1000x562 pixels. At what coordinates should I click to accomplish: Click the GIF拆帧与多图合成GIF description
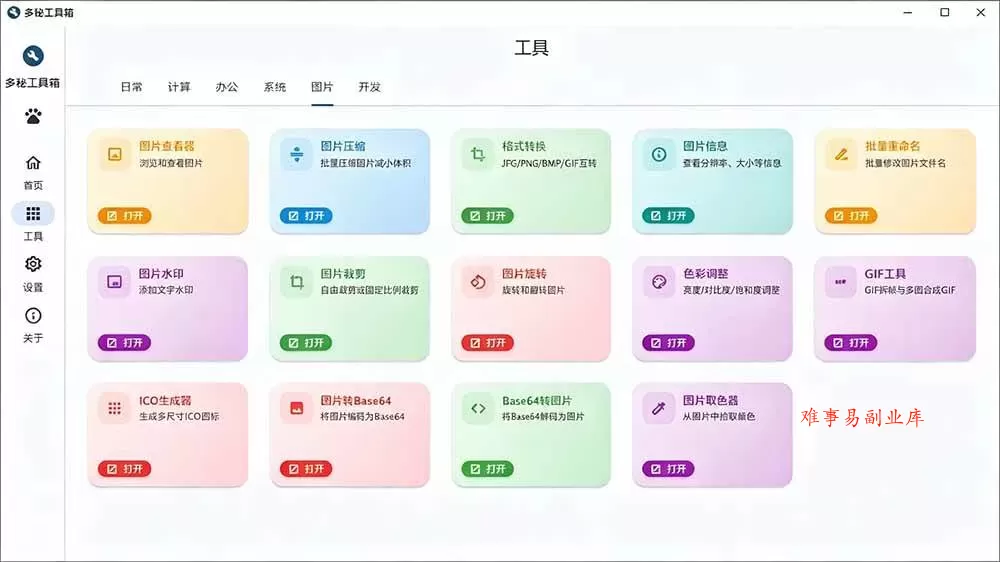pos(910,290)
